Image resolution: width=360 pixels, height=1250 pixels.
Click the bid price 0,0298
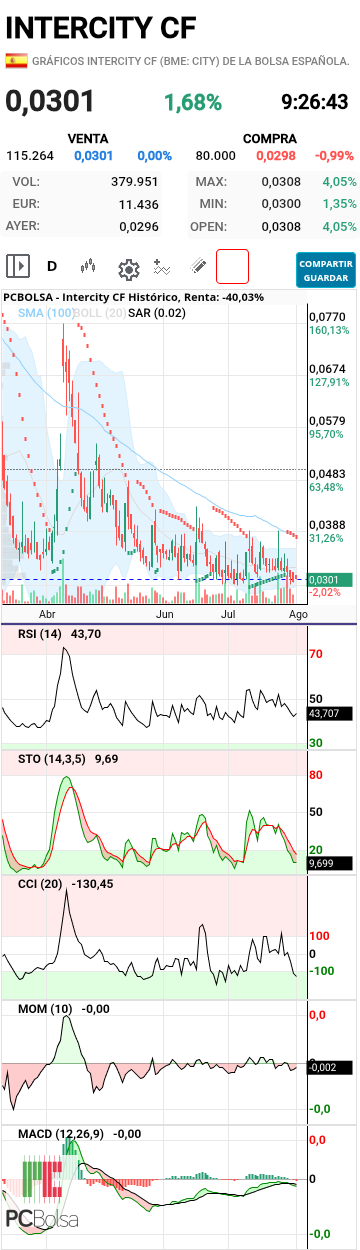(275, 156)
